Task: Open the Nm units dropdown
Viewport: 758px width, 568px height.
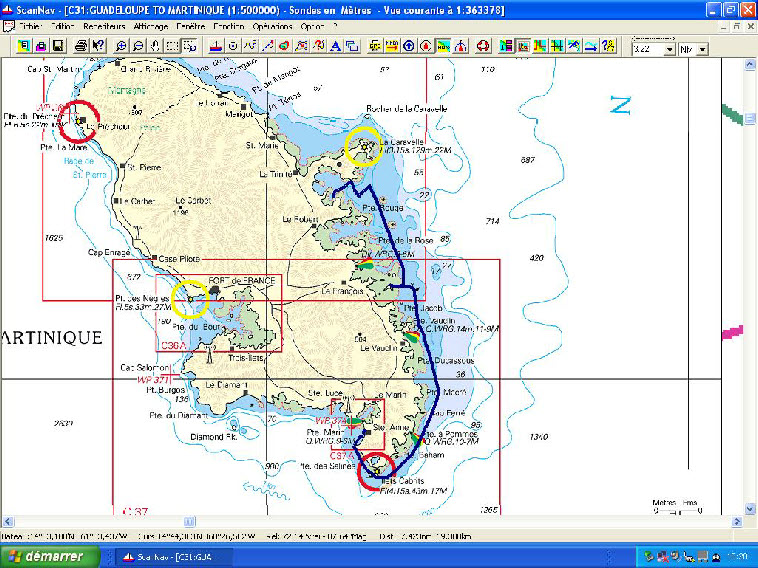Action: 702,49
